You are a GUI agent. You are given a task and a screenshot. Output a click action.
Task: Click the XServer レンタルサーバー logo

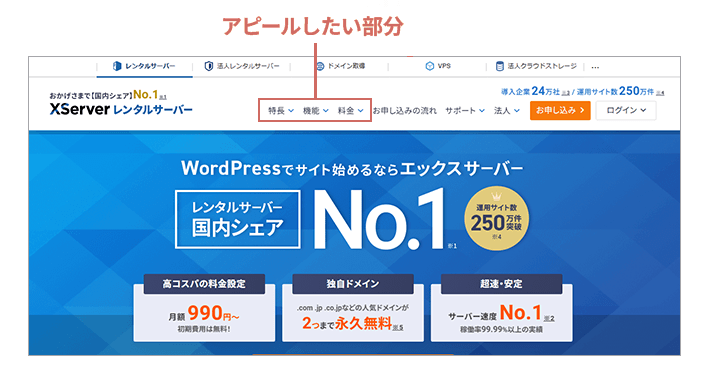coord(121,110)
